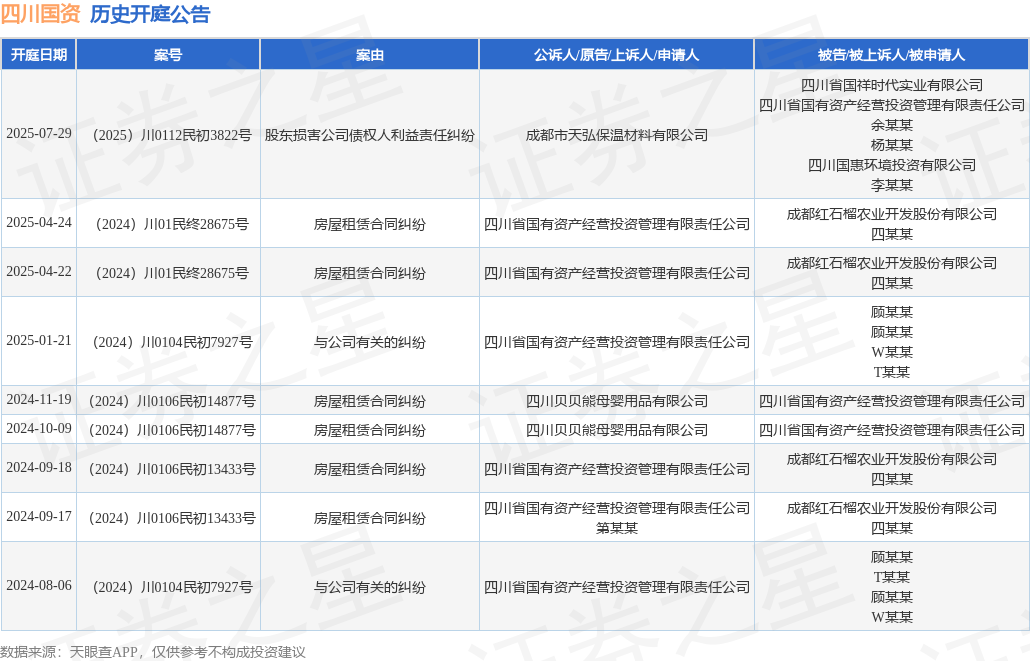Click the plaintiff "第某某"
Screen dimensions: 1030x661
617,528
